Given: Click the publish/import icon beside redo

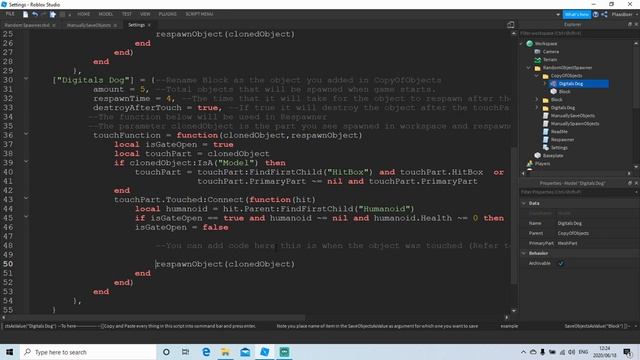Looking at the screenshot, I should click(53, 14).
